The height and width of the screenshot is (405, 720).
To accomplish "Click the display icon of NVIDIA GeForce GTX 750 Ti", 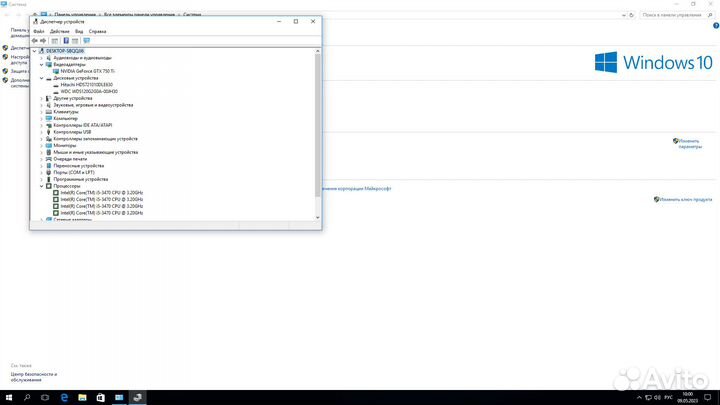I will (x=56, y=71).
